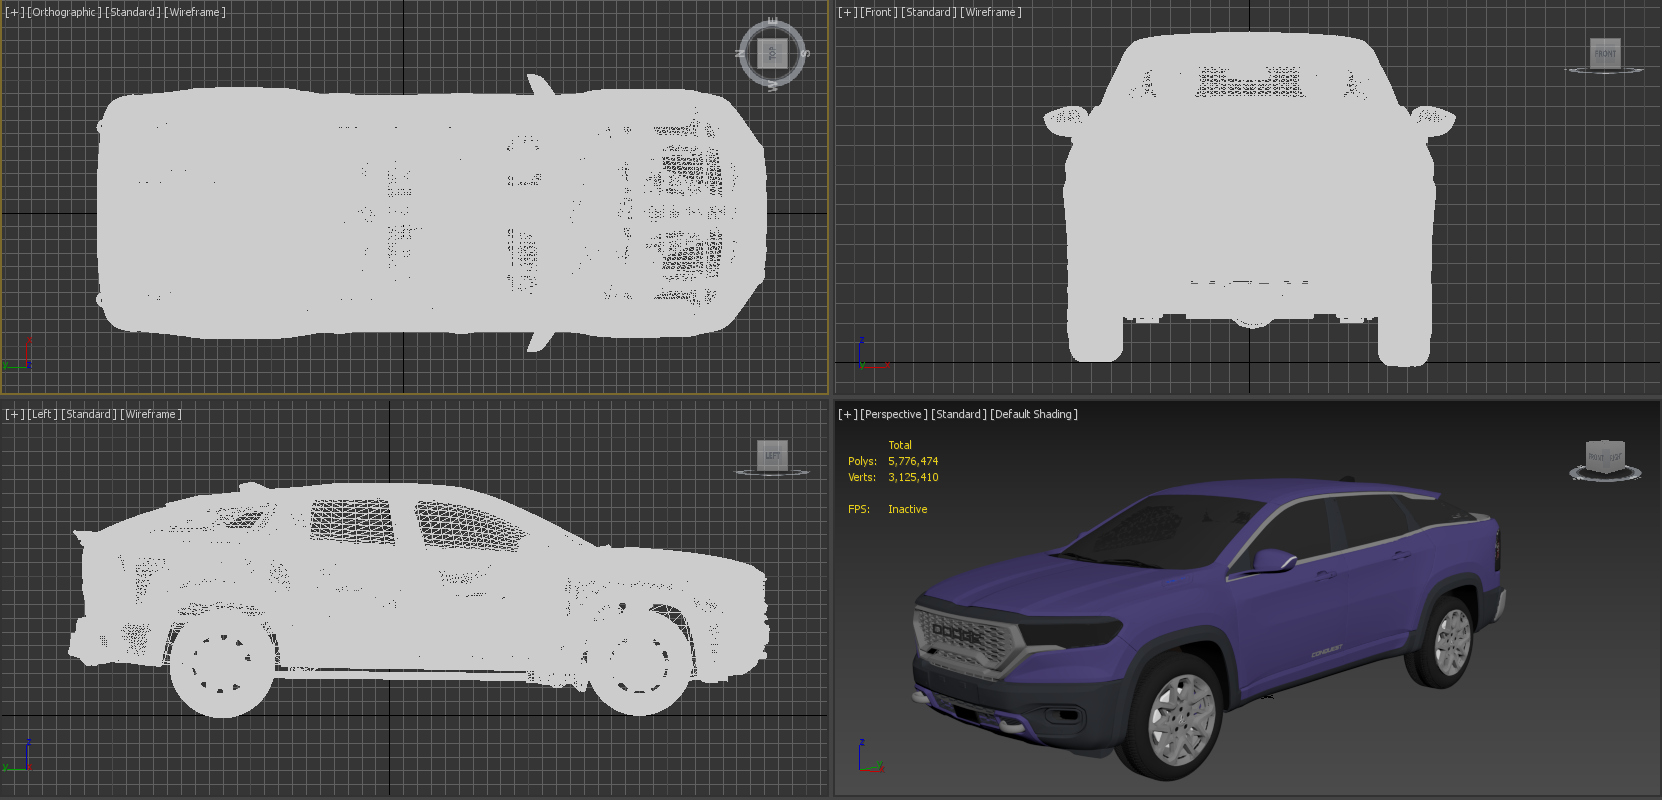The height and width of the screenshot is (800, 1662).
Task: Click the Total statistics header
Action: [x=900, y=445]
